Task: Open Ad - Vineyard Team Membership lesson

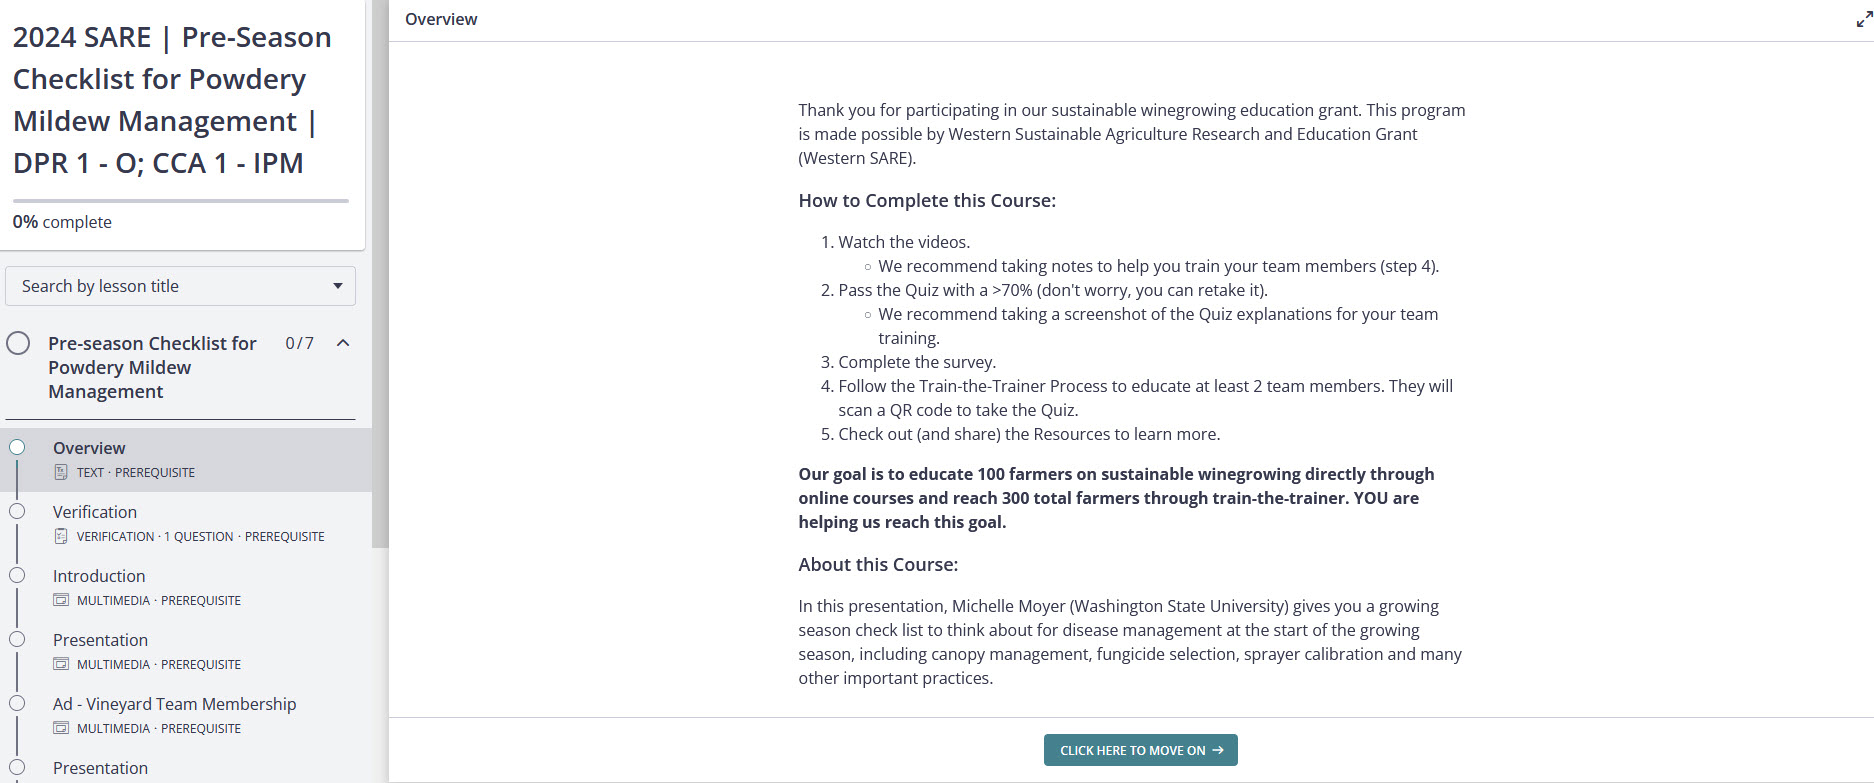Action: coord(174,704)
